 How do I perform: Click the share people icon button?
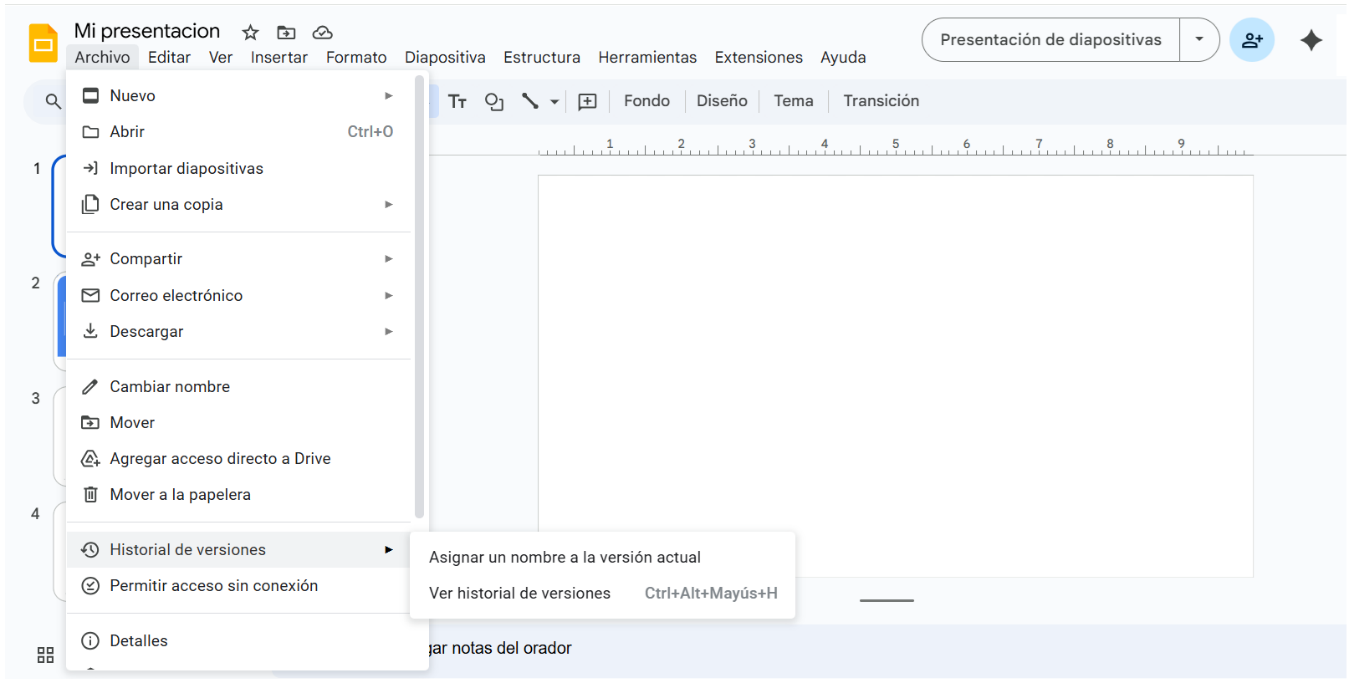point(1252,40)
